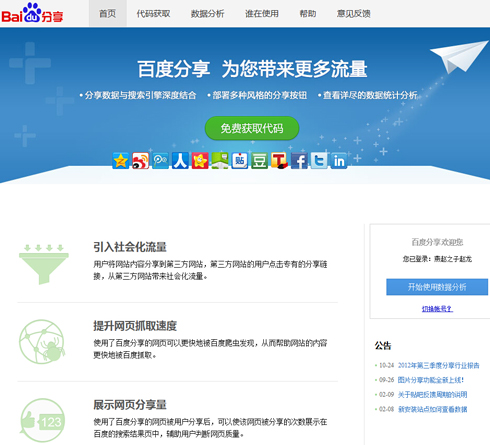Image resolution: width=490 pixels, height=445 pixels.
Task: Open the 02-09 announcement link
Action: (x=432, y=395)
